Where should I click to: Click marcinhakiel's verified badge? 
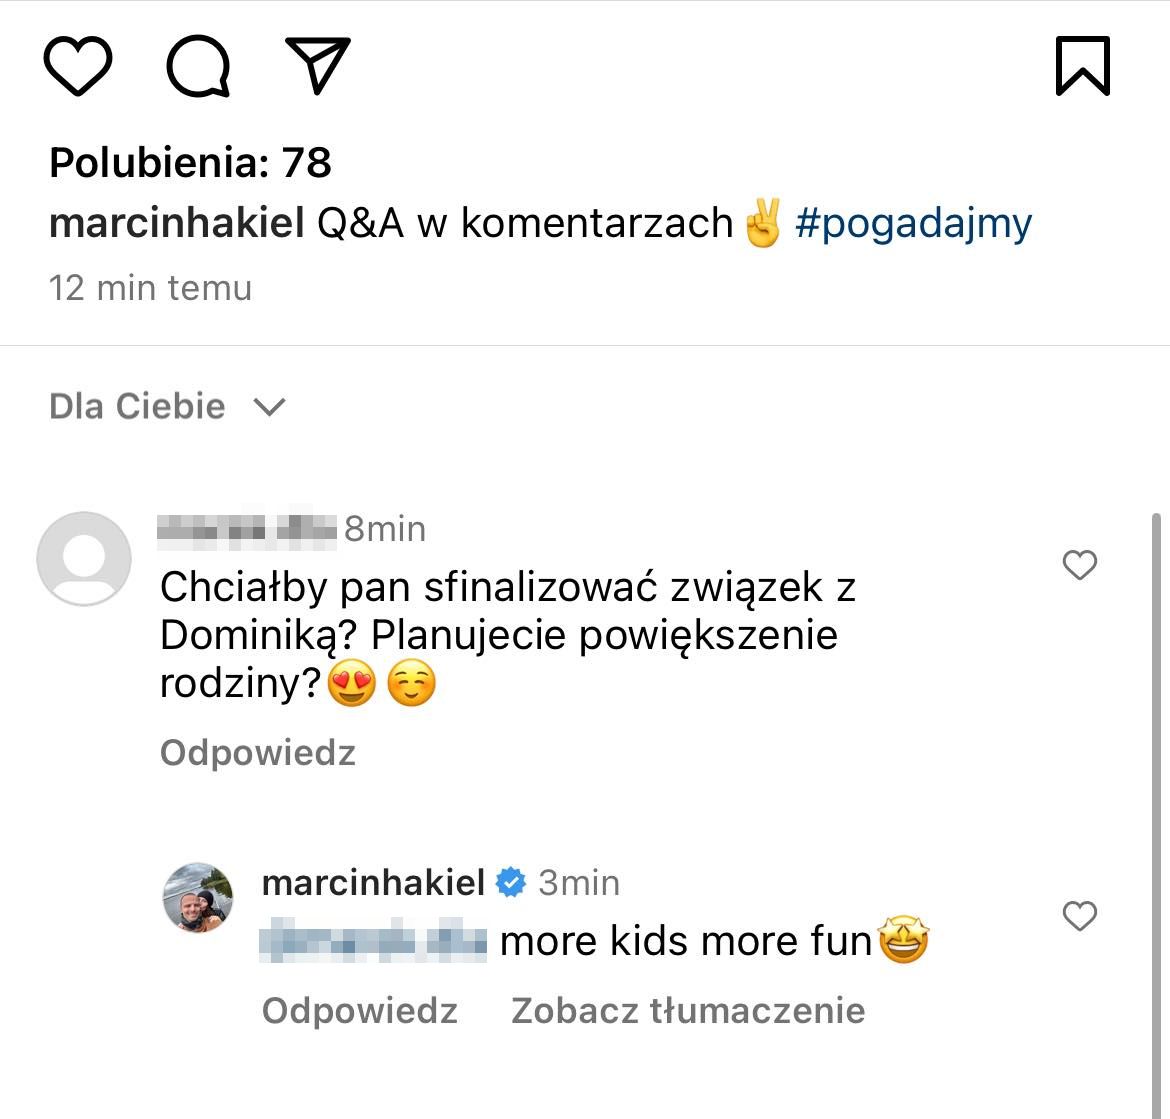(x=511, y=882)
